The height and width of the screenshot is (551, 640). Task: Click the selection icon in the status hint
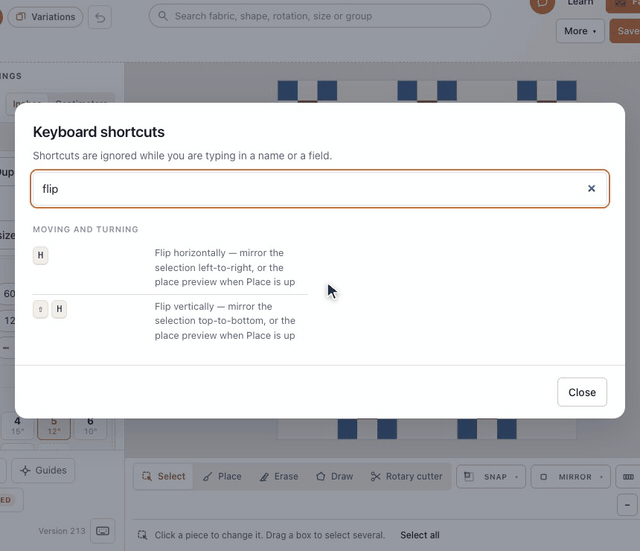tap(142, 535)
